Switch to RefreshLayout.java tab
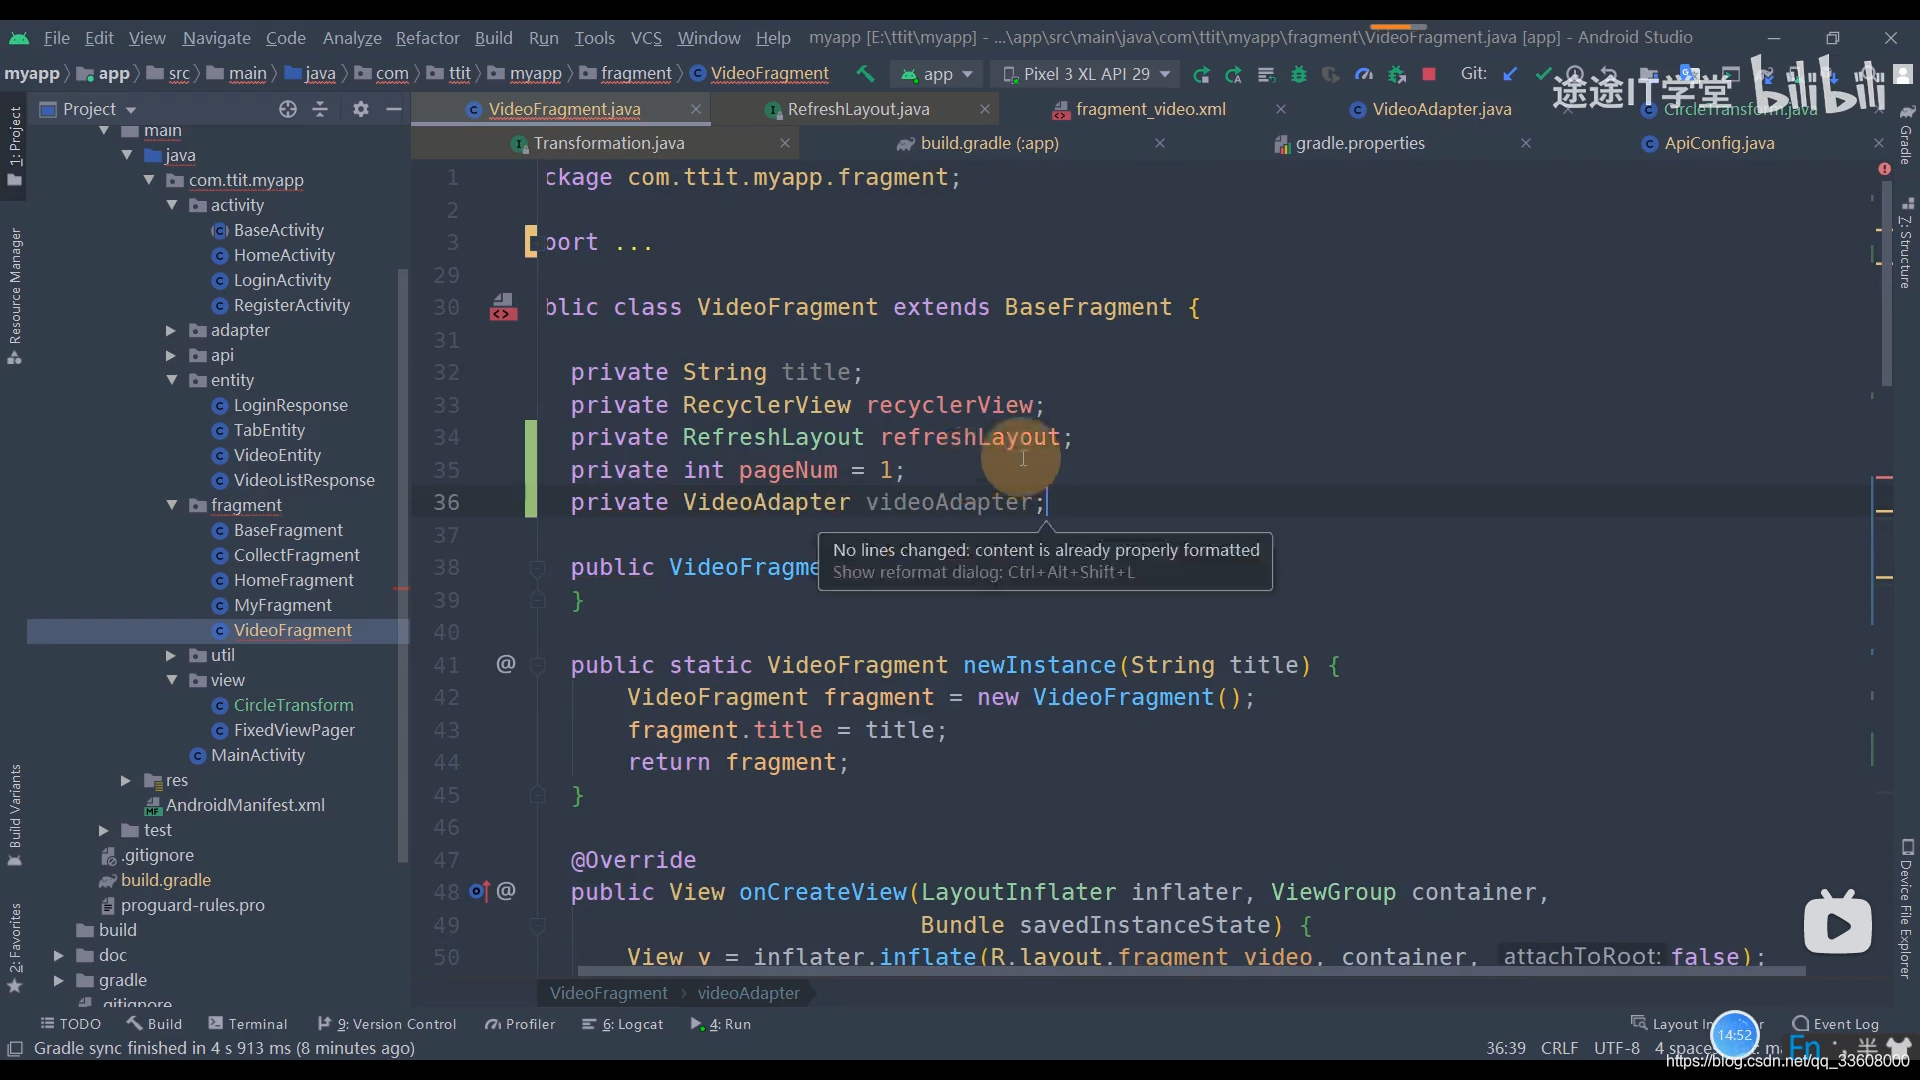The height and width of the screenshot is (1080, 1920). [858, 109]
